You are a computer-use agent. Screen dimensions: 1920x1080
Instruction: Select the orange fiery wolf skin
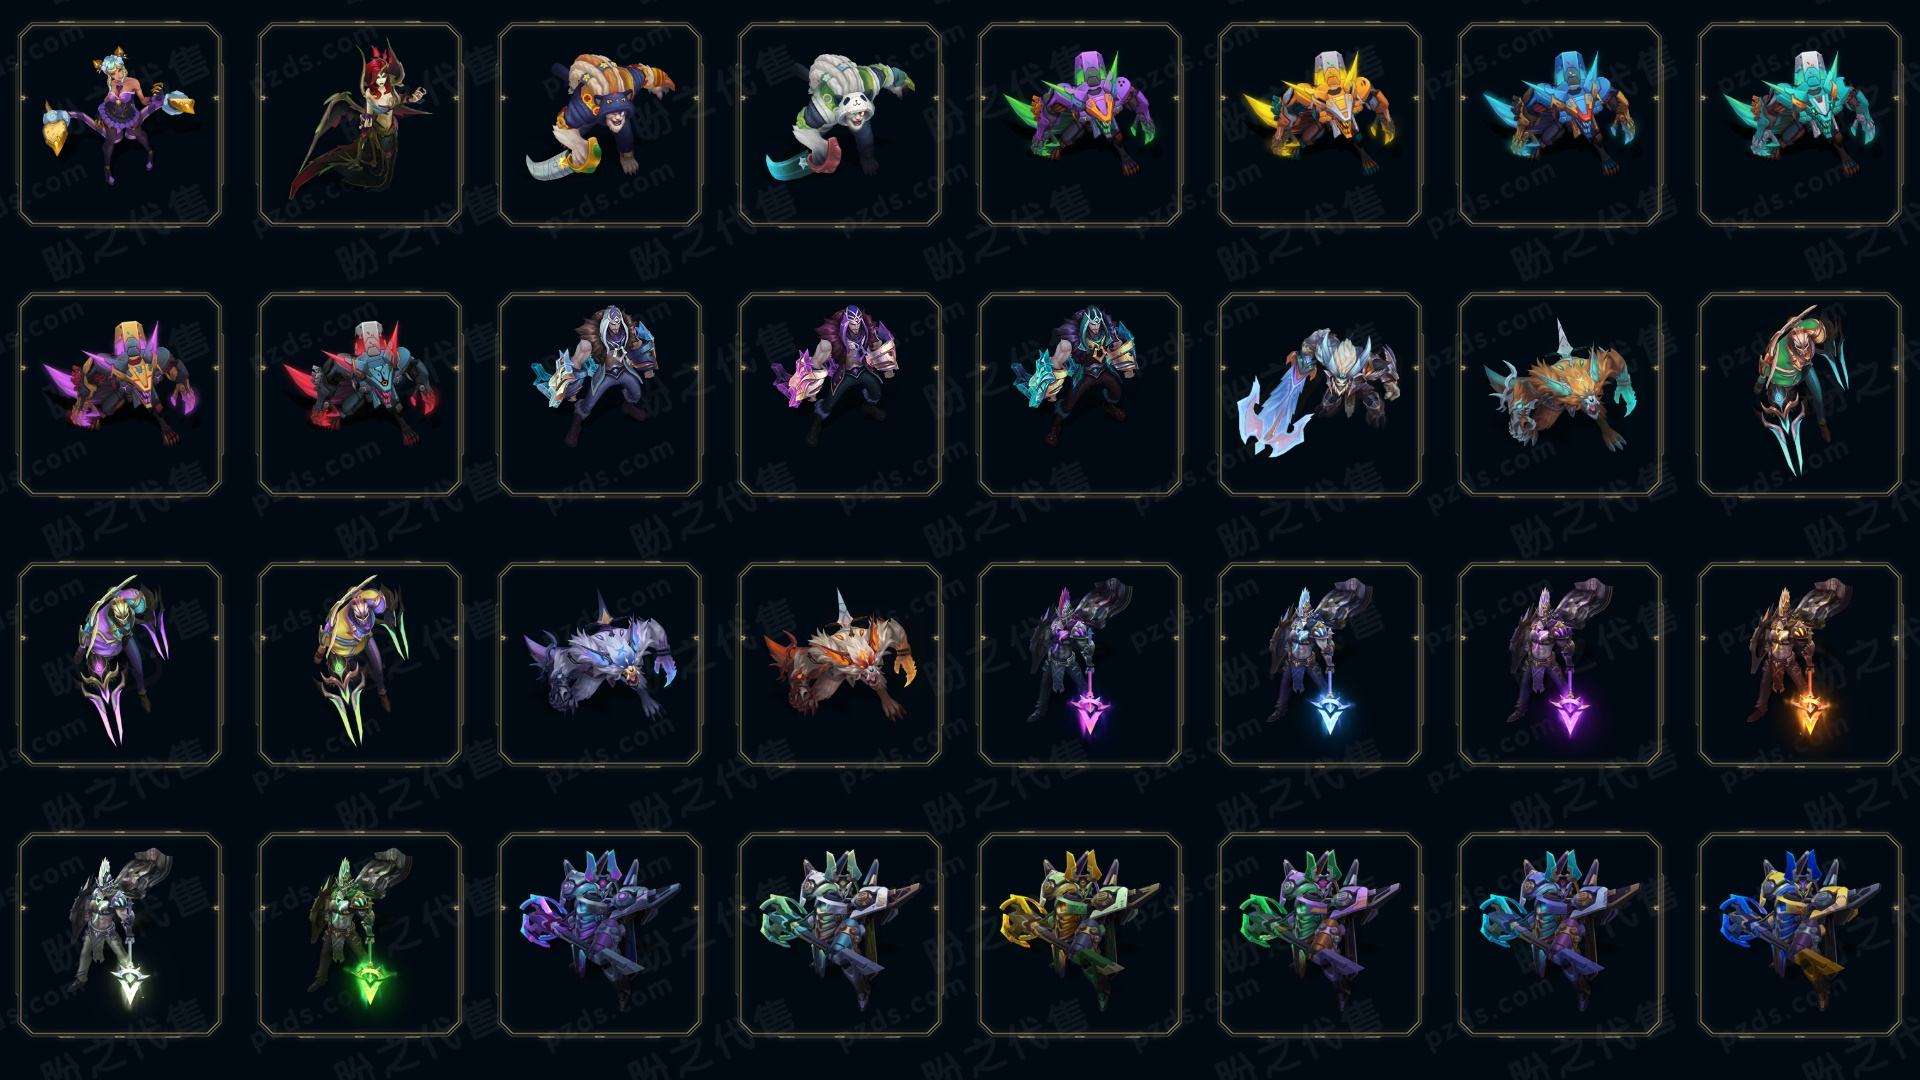(840, 665)
